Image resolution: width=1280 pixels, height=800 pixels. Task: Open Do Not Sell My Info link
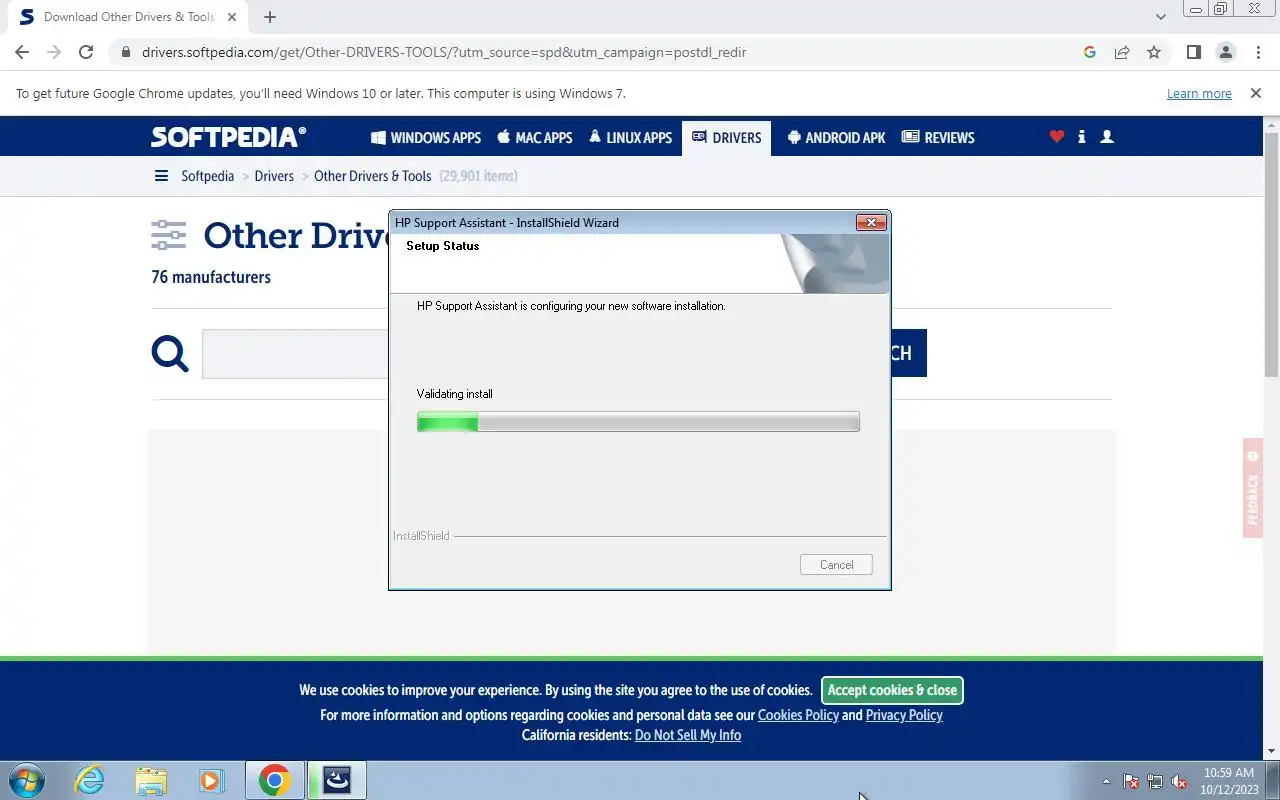click(688, 735)
